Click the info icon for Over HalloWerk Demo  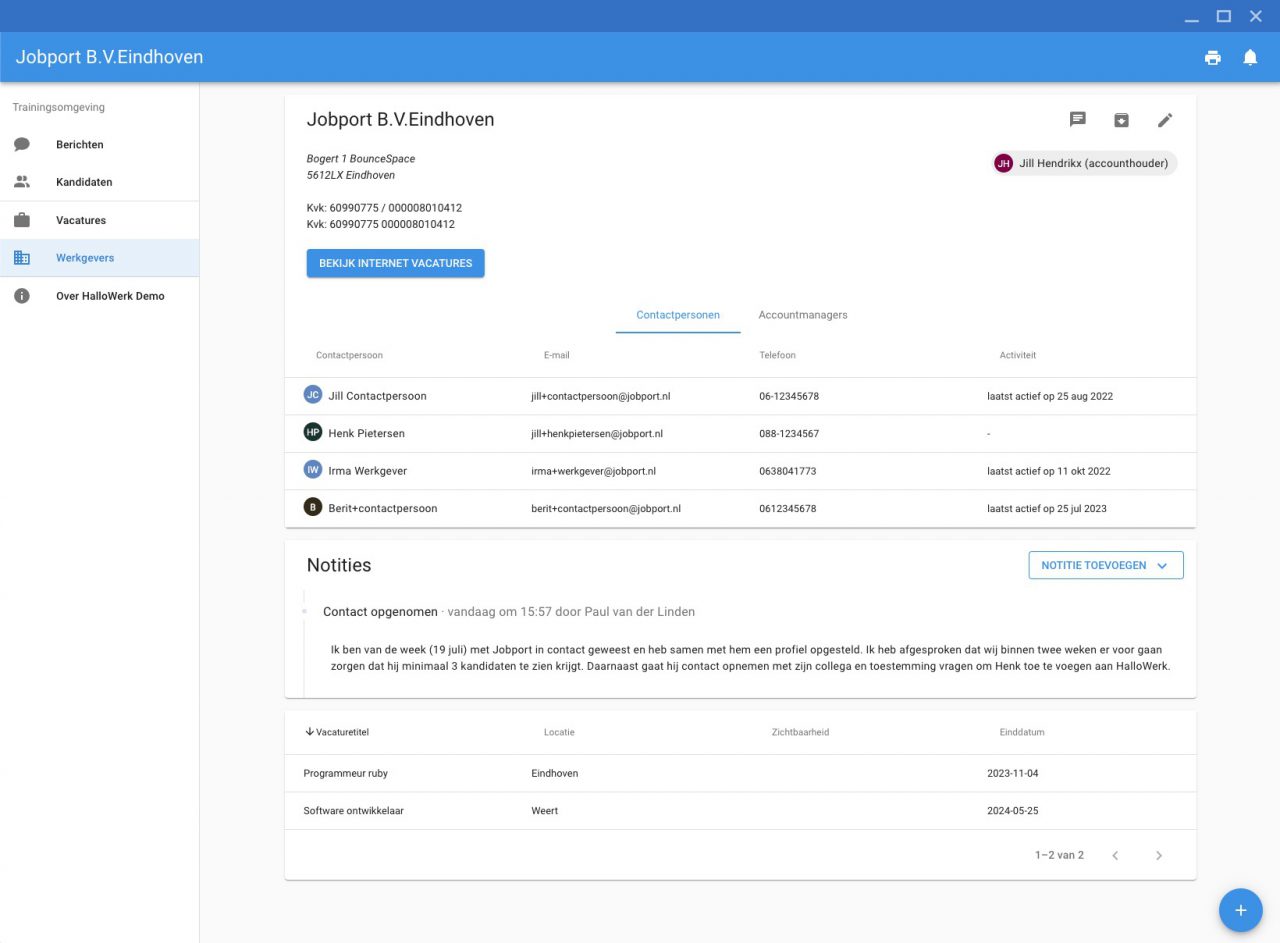click(21, 295)
